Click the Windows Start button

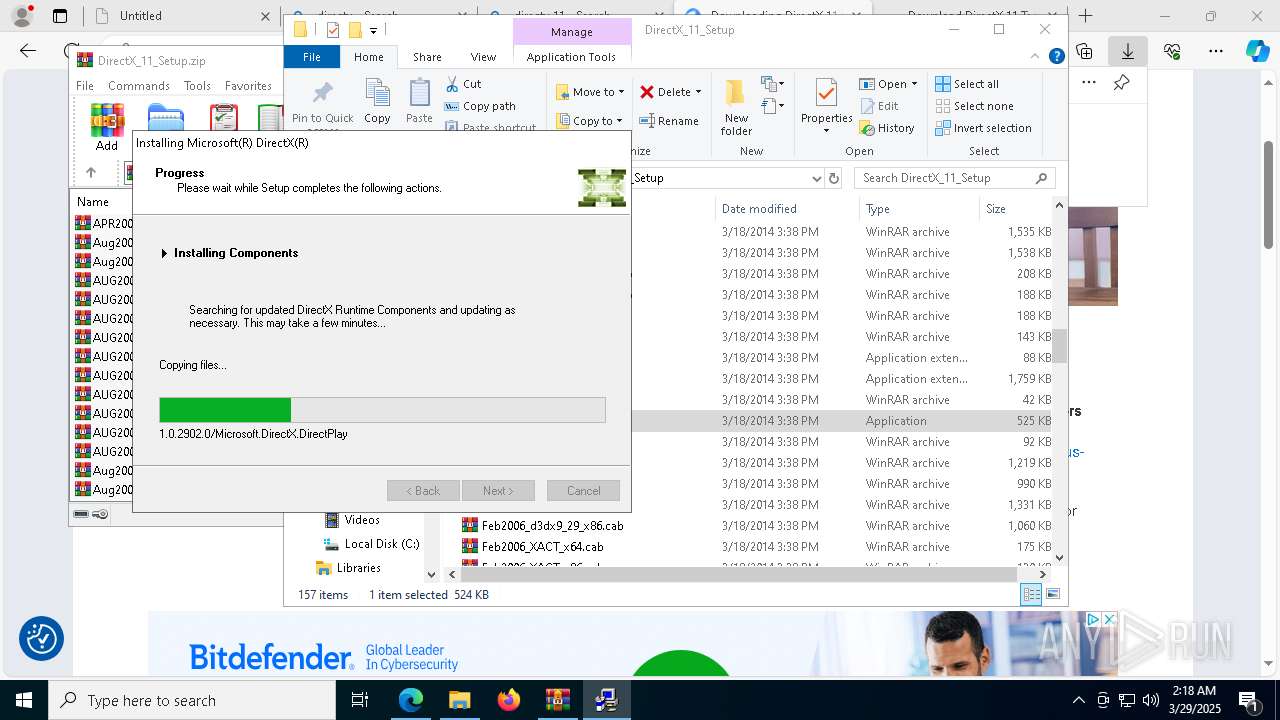[x=24, y=700]
